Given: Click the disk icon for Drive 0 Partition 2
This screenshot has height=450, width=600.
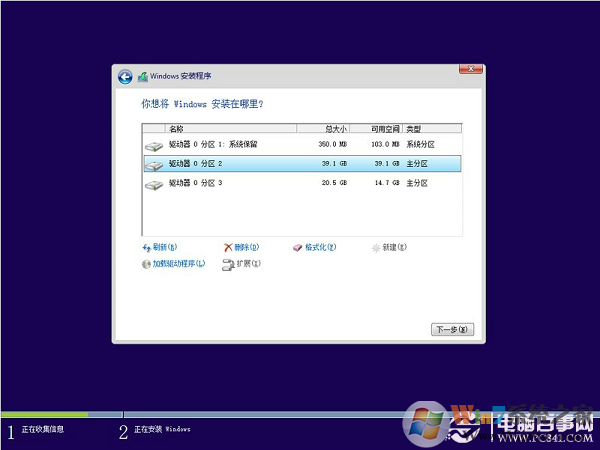Looking at the screenshot, I should point(153,164).
